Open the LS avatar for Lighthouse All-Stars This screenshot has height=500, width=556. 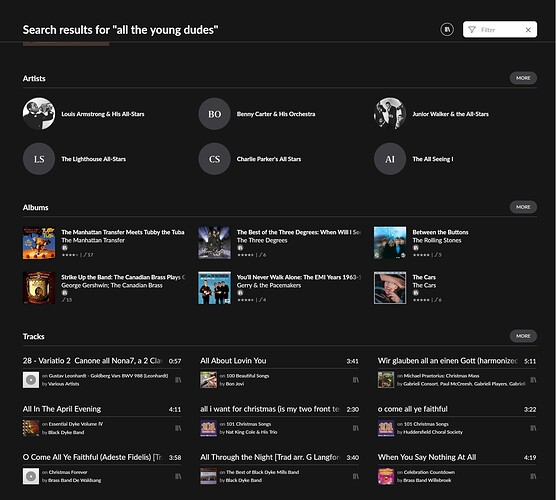[x=39, y=159]
